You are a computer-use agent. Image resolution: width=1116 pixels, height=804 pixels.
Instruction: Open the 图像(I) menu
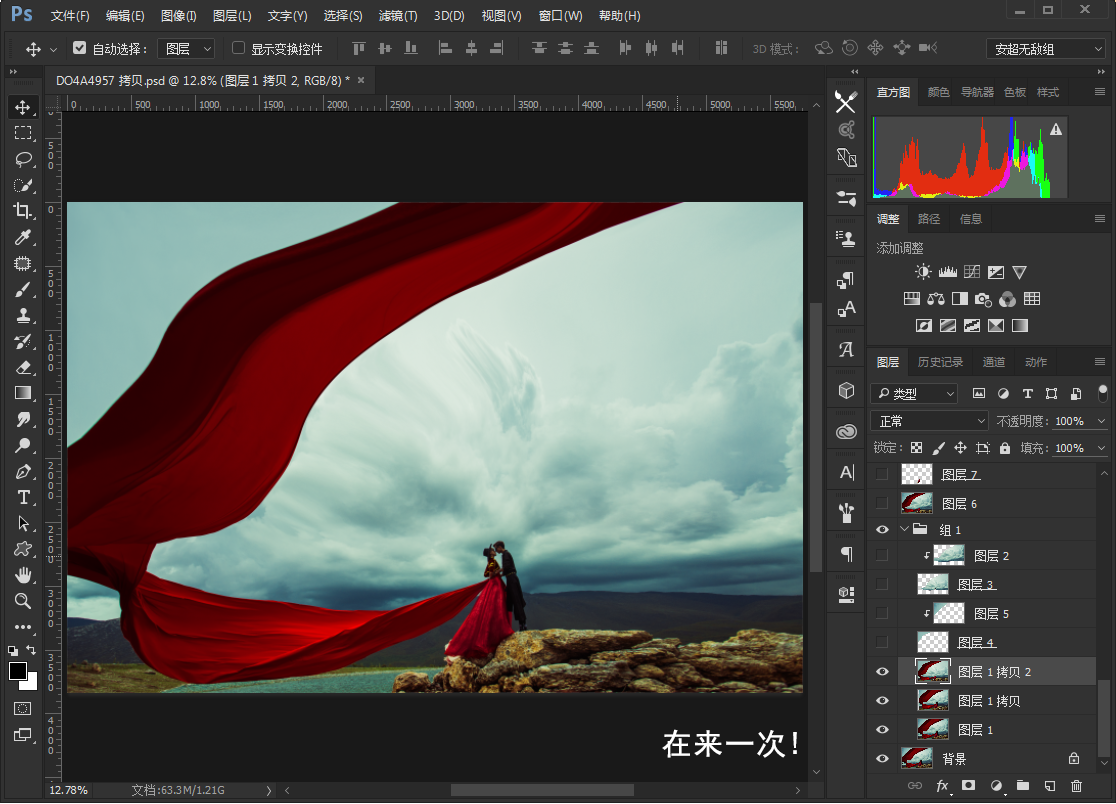click(179, 16)
